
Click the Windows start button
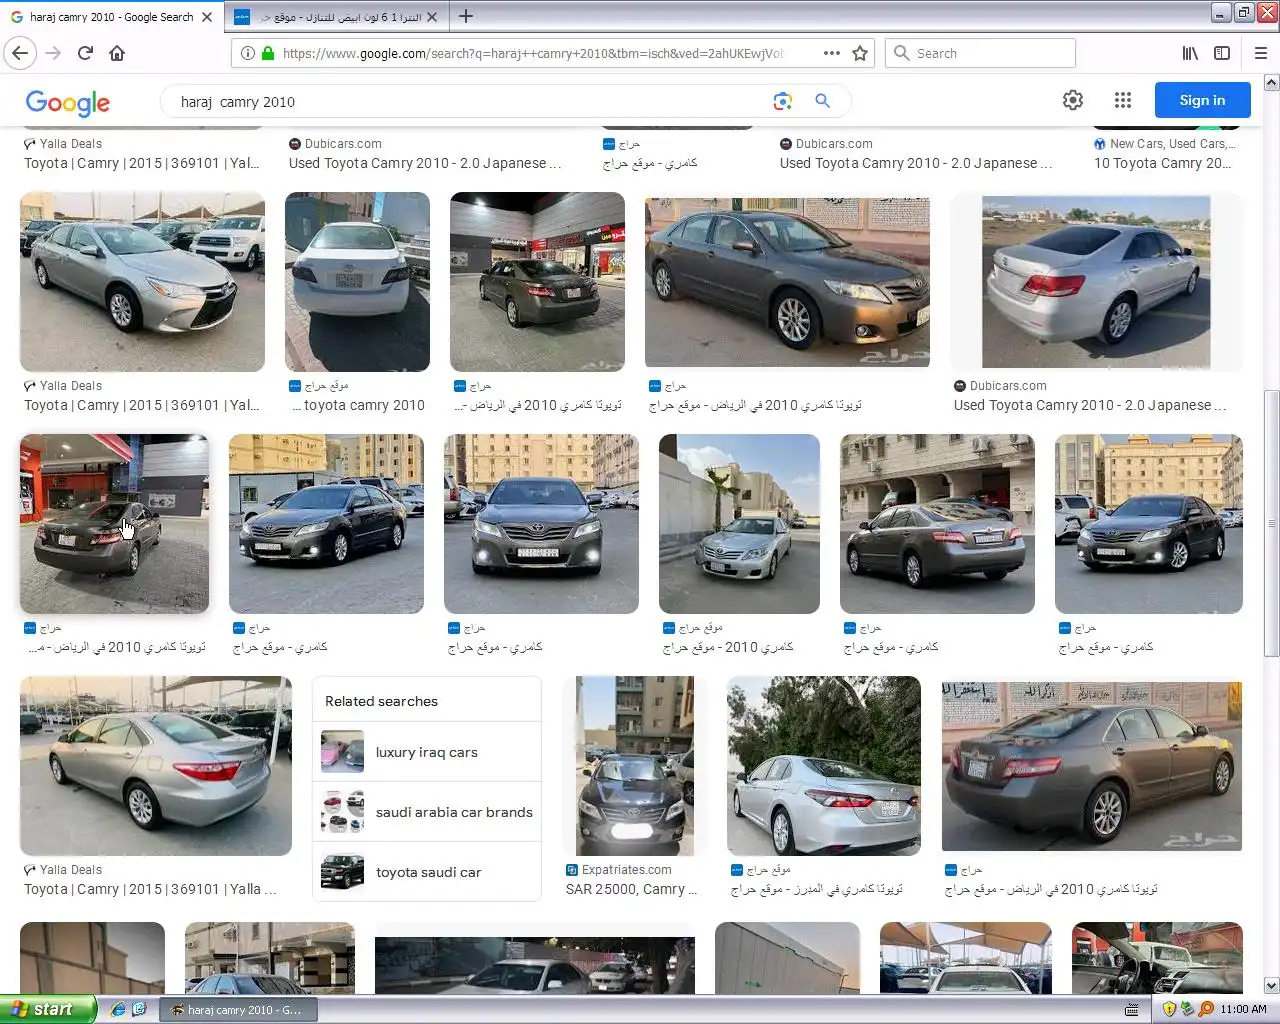pyautogui.click(x=48, y=1009)
